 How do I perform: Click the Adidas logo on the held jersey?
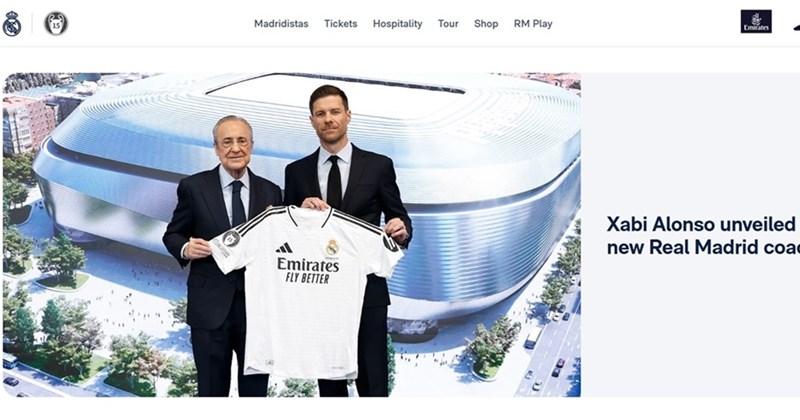tap(284, 248)
